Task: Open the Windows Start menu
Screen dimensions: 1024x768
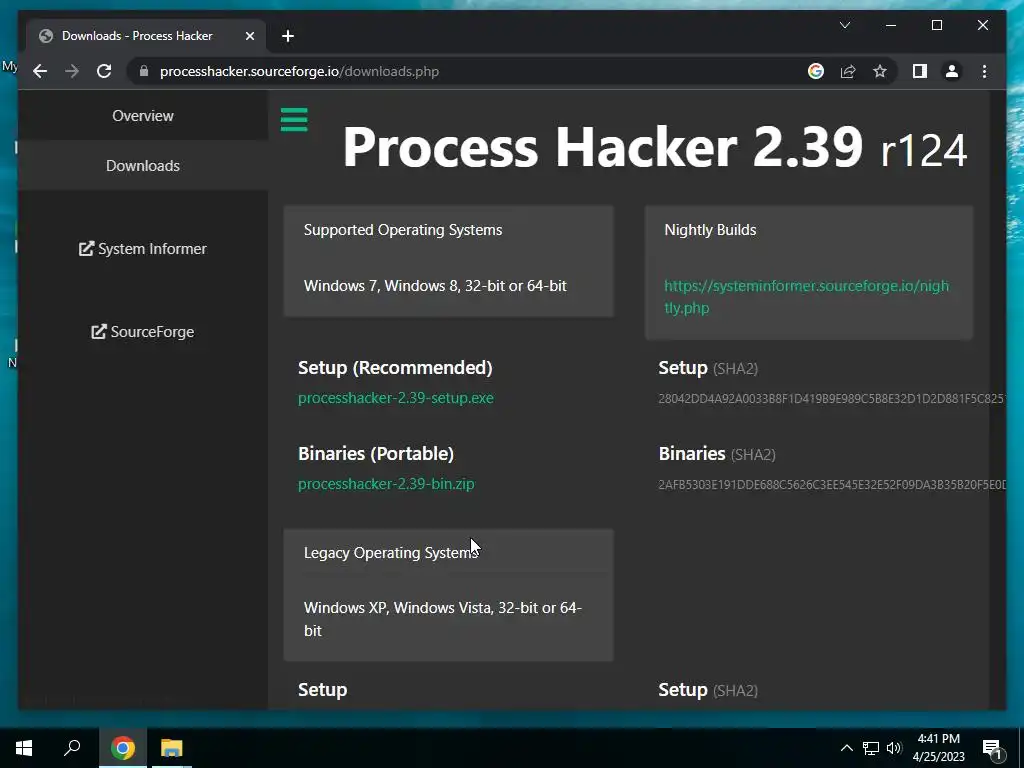Action: (24, 748)
